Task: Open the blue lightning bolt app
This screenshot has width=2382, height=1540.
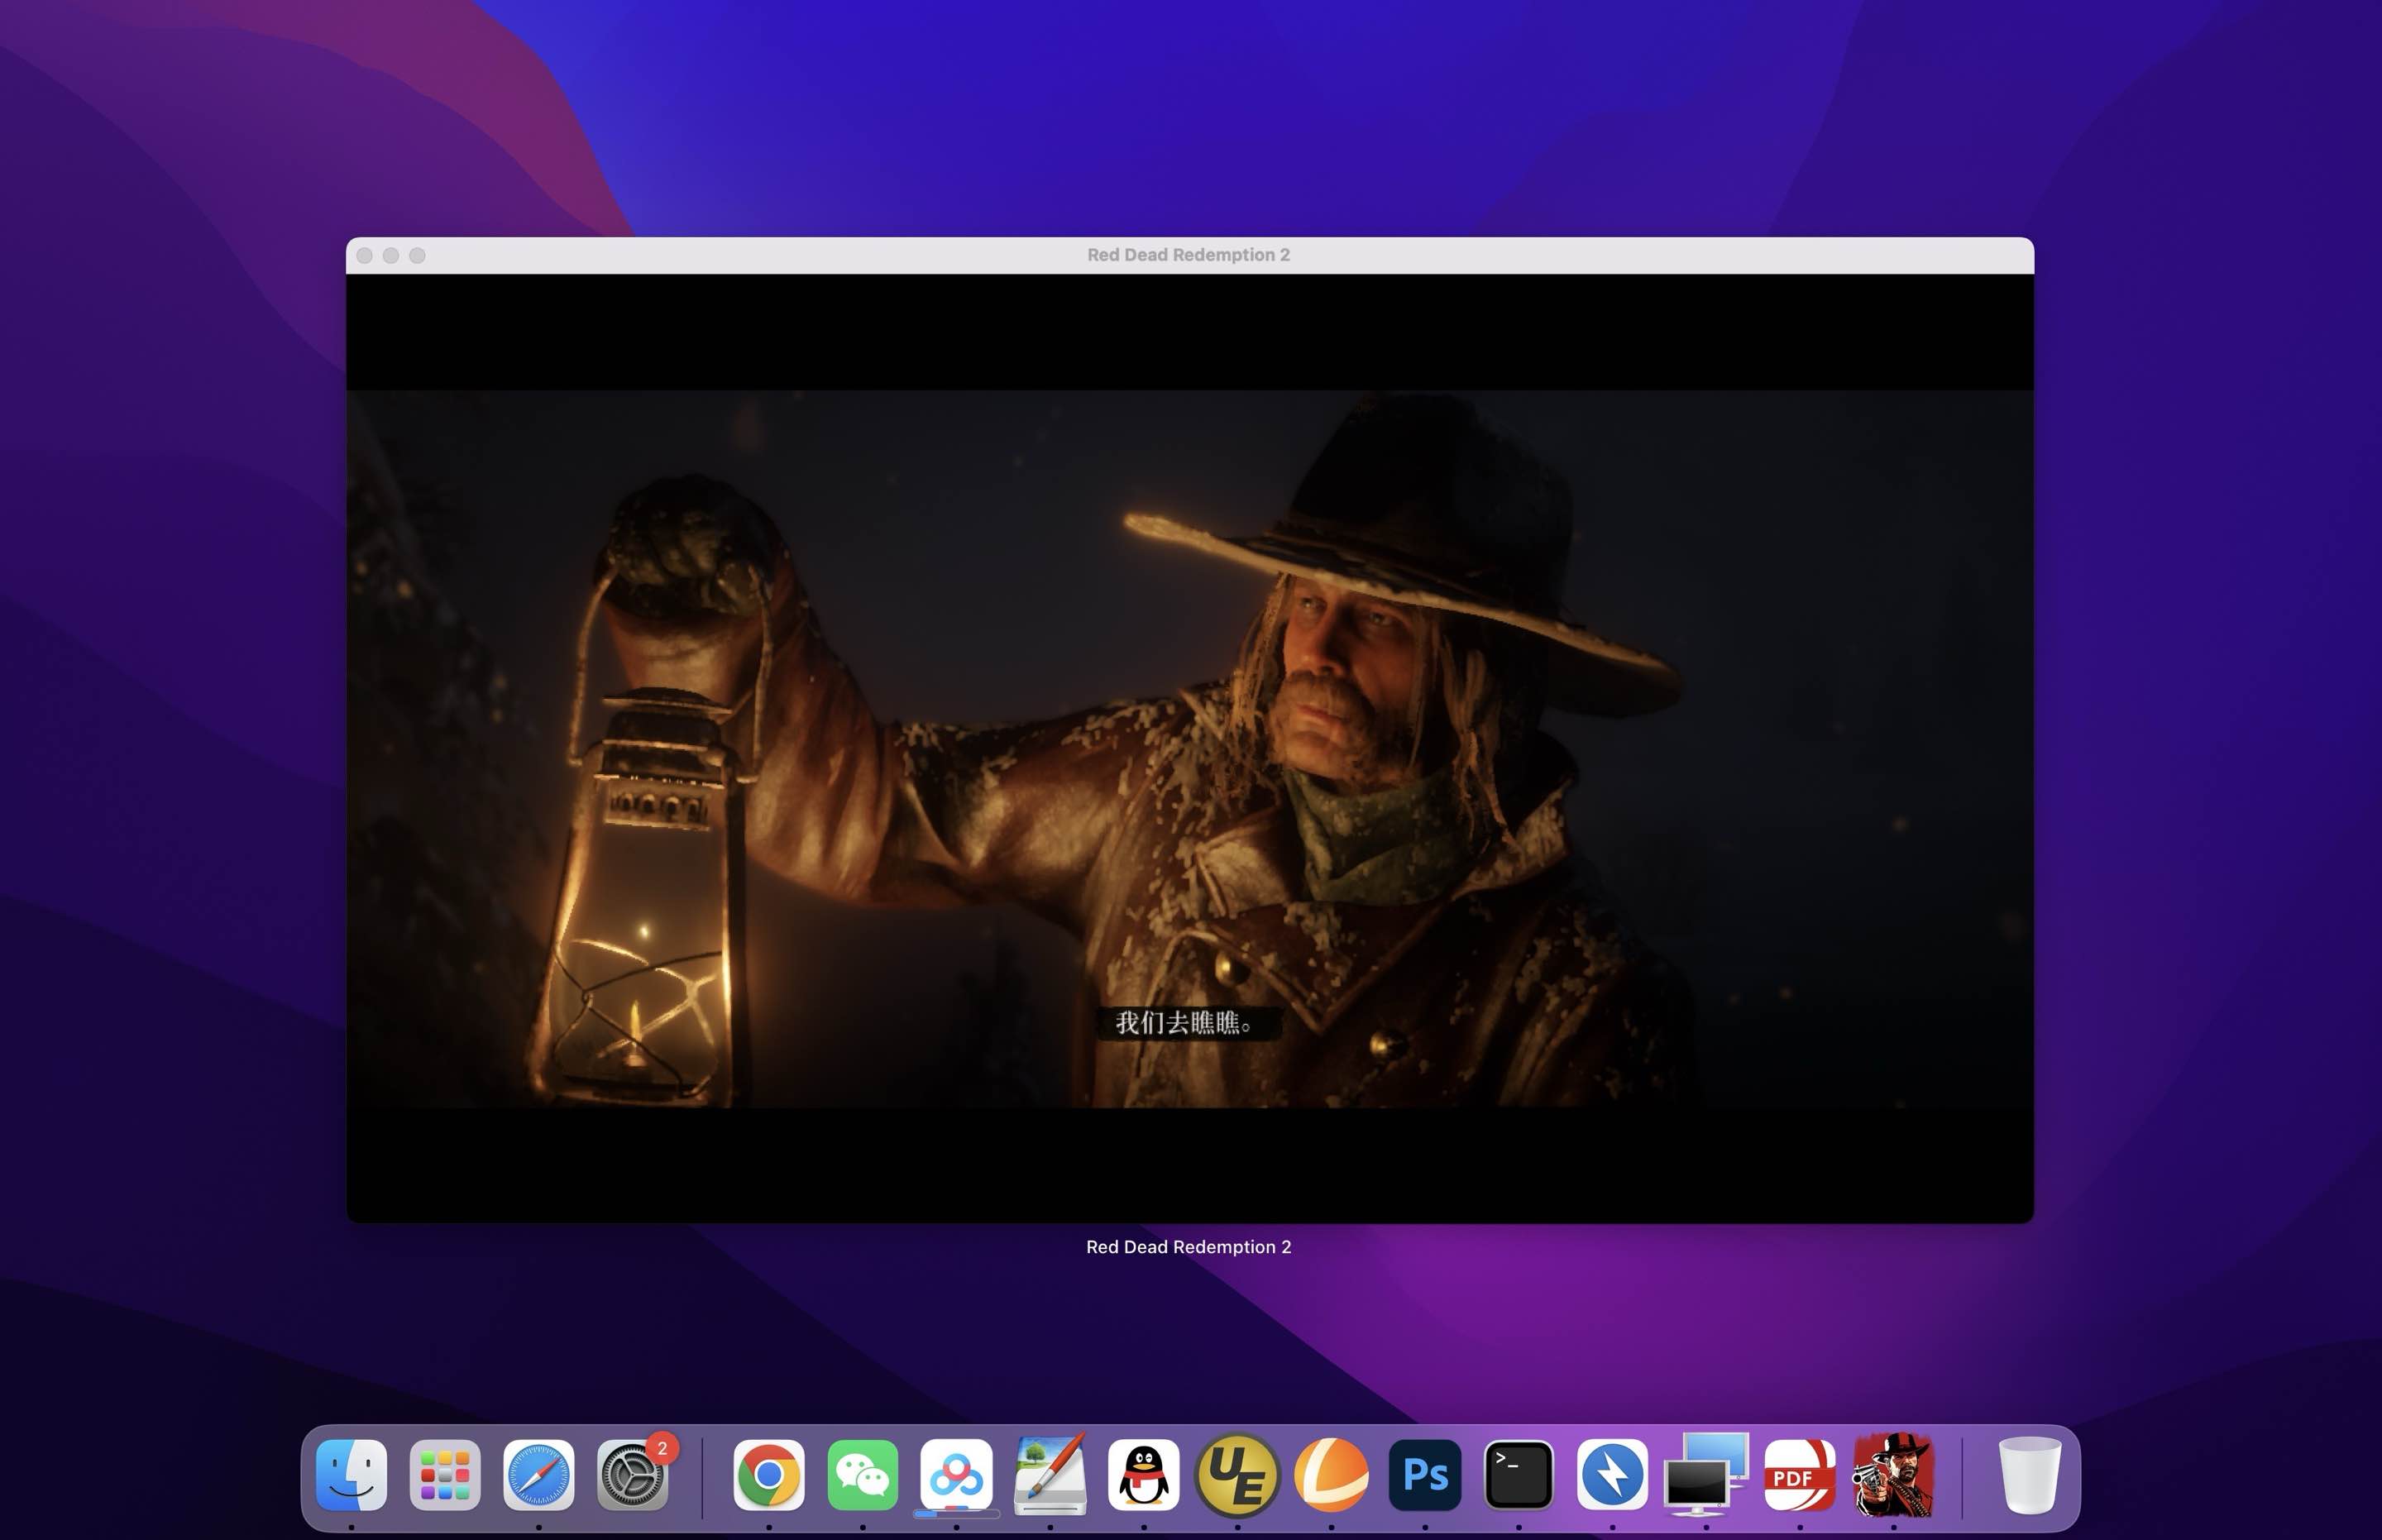Action: pyautogui.click(x=1613, y=1474)
